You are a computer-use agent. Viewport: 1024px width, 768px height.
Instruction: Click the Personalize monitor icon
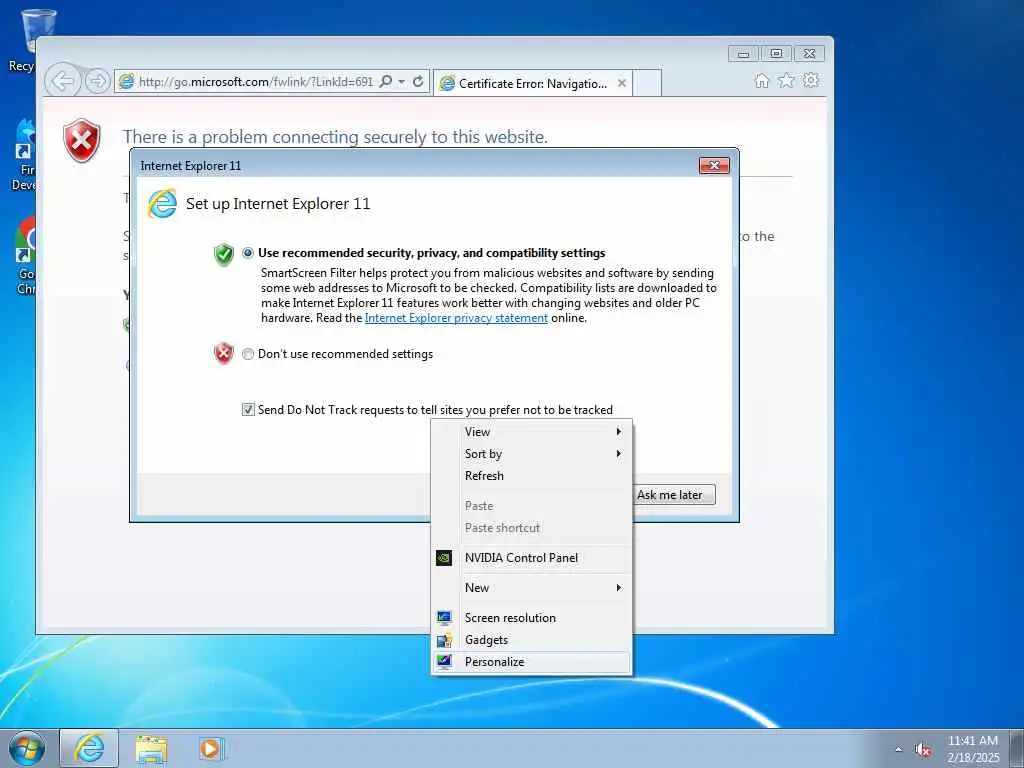click(444, 662)
